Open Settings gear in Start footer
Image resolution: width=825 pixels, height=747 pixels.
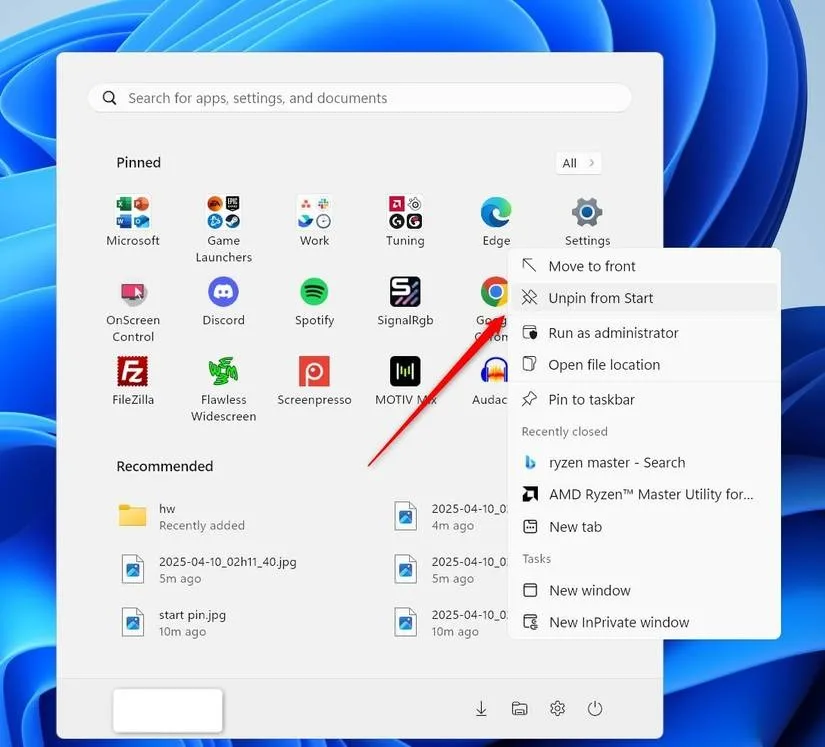coord(557,709)
